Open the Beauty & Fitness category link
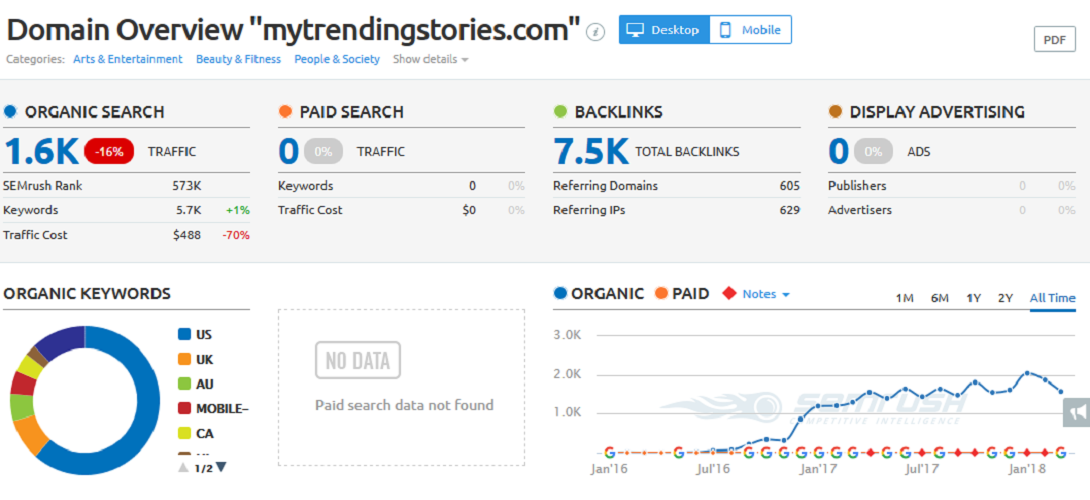 pyautogui.click(x=238, y=59)
